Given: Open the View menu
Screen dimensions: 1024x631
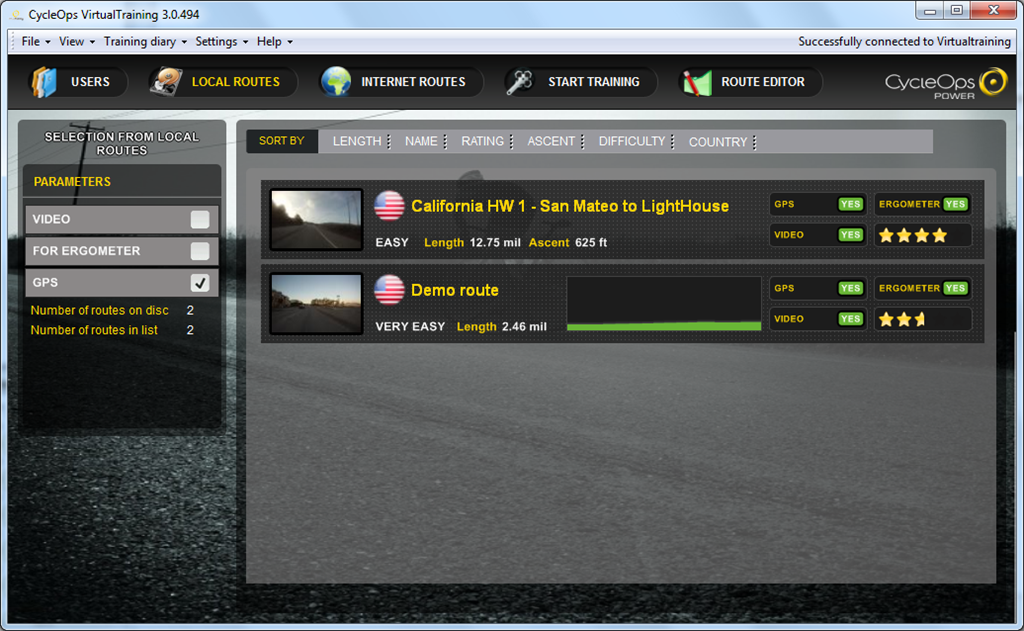Looking at the screenshot, I should click(76, 41).
